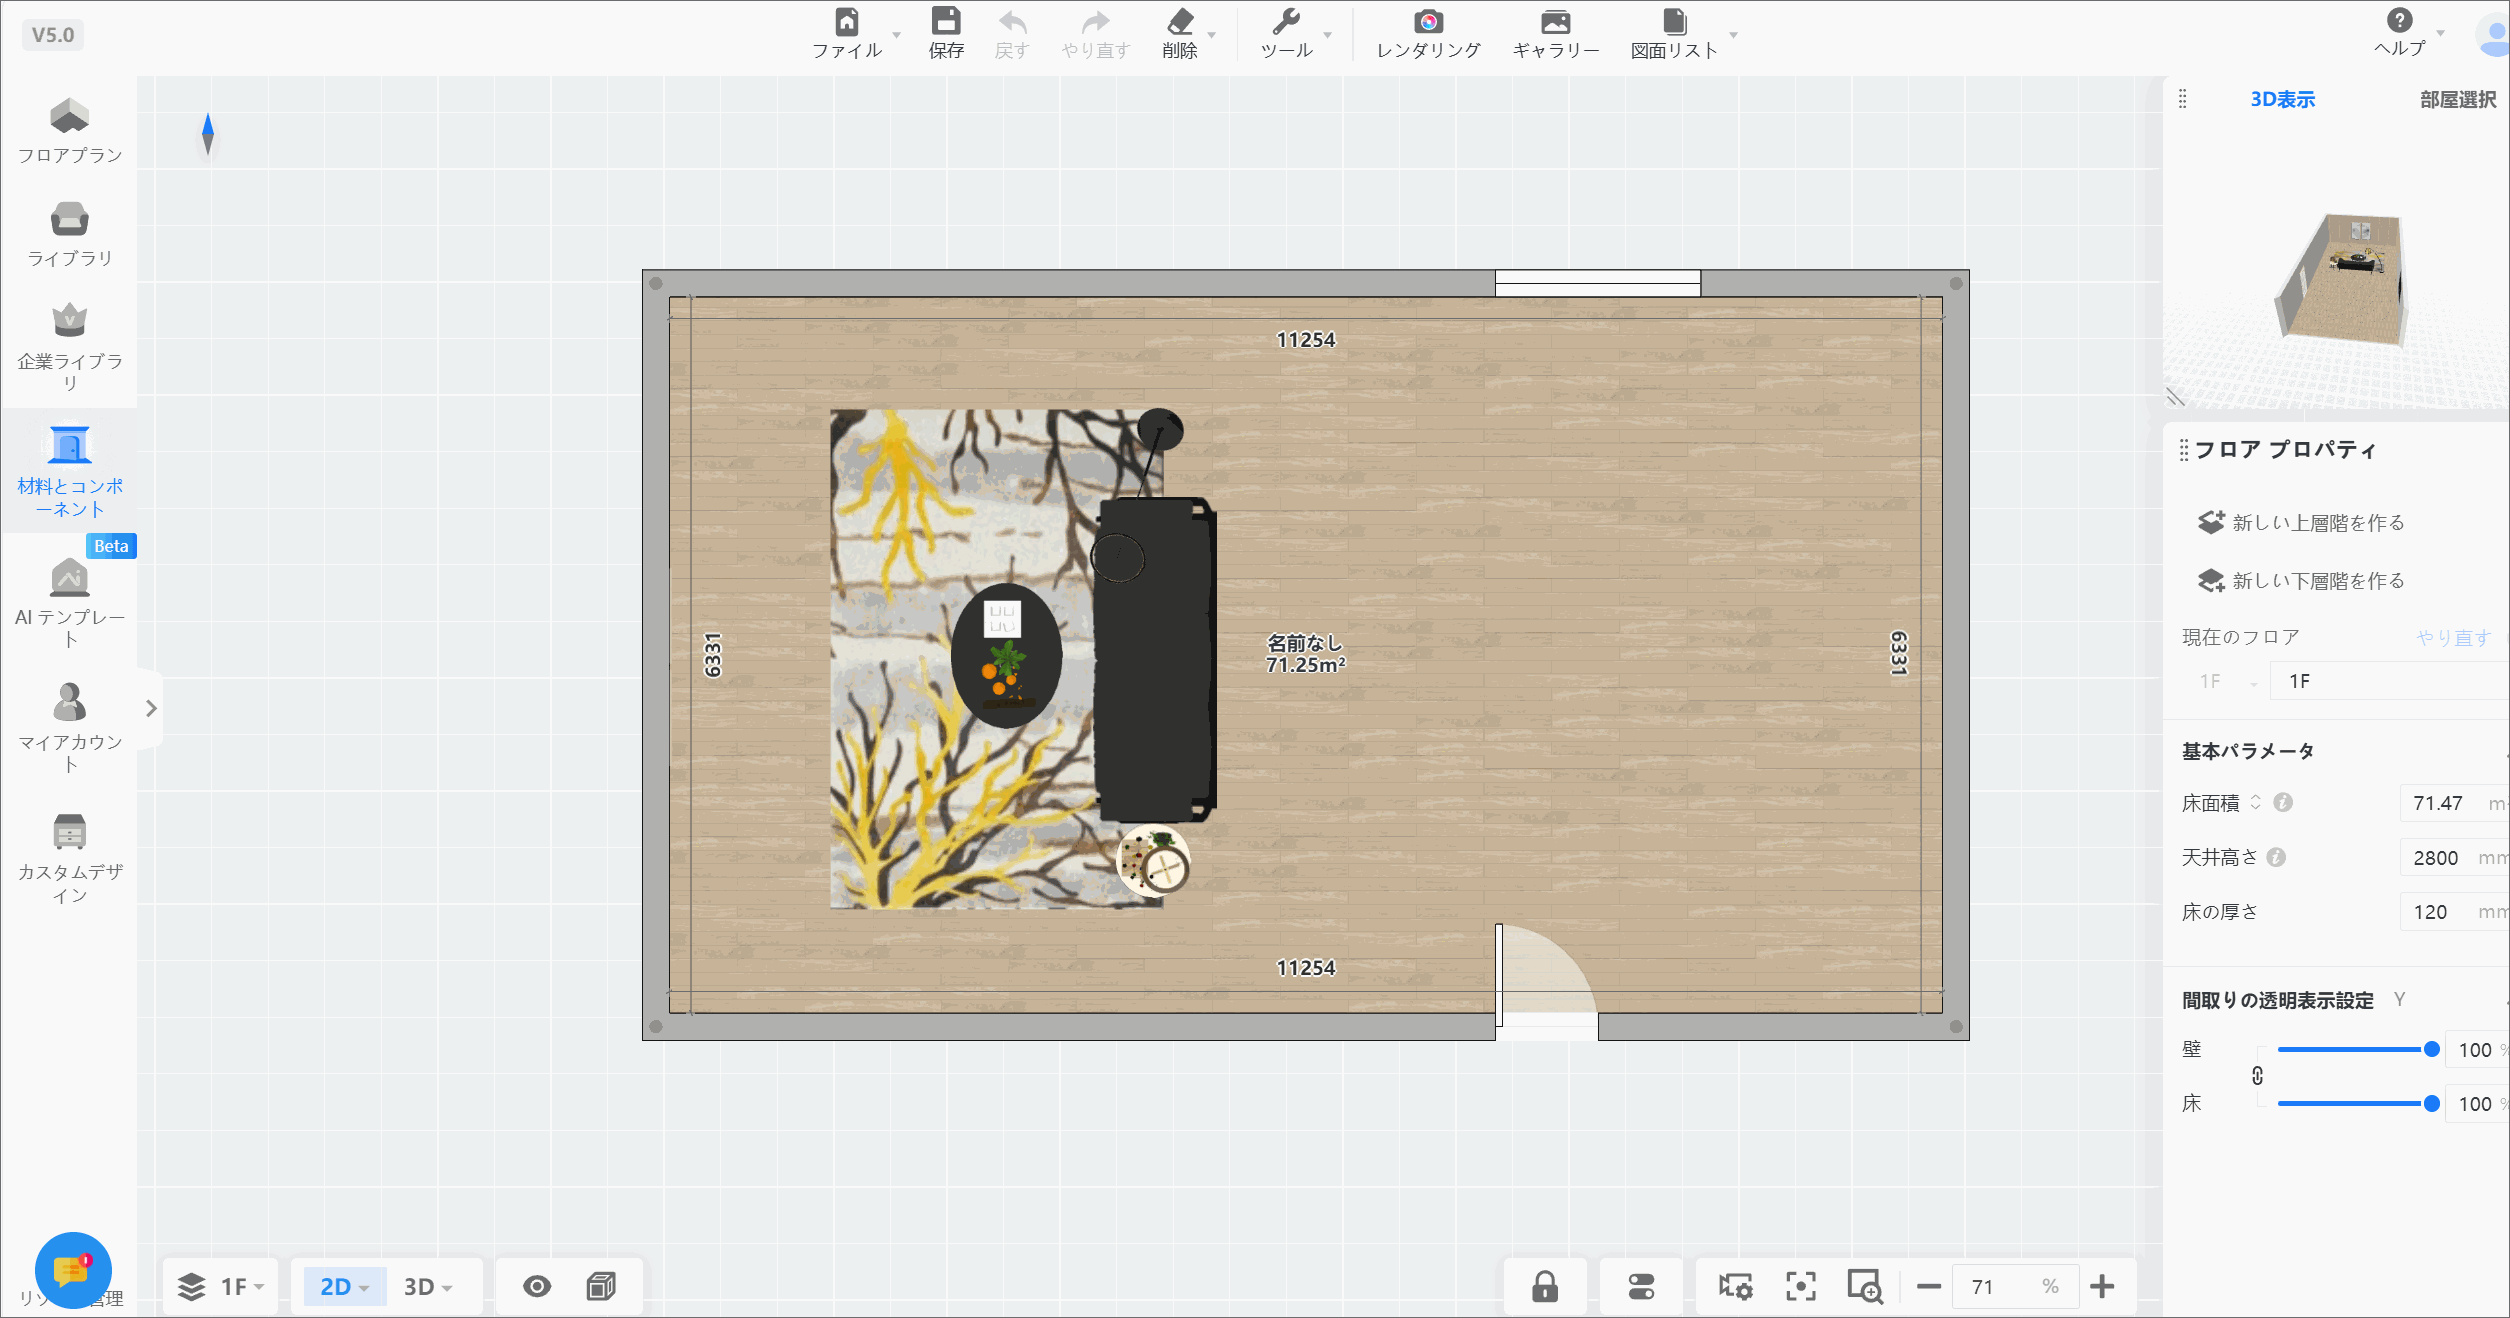Toggle the eye visibility icon

click(x=537, y=1286)
